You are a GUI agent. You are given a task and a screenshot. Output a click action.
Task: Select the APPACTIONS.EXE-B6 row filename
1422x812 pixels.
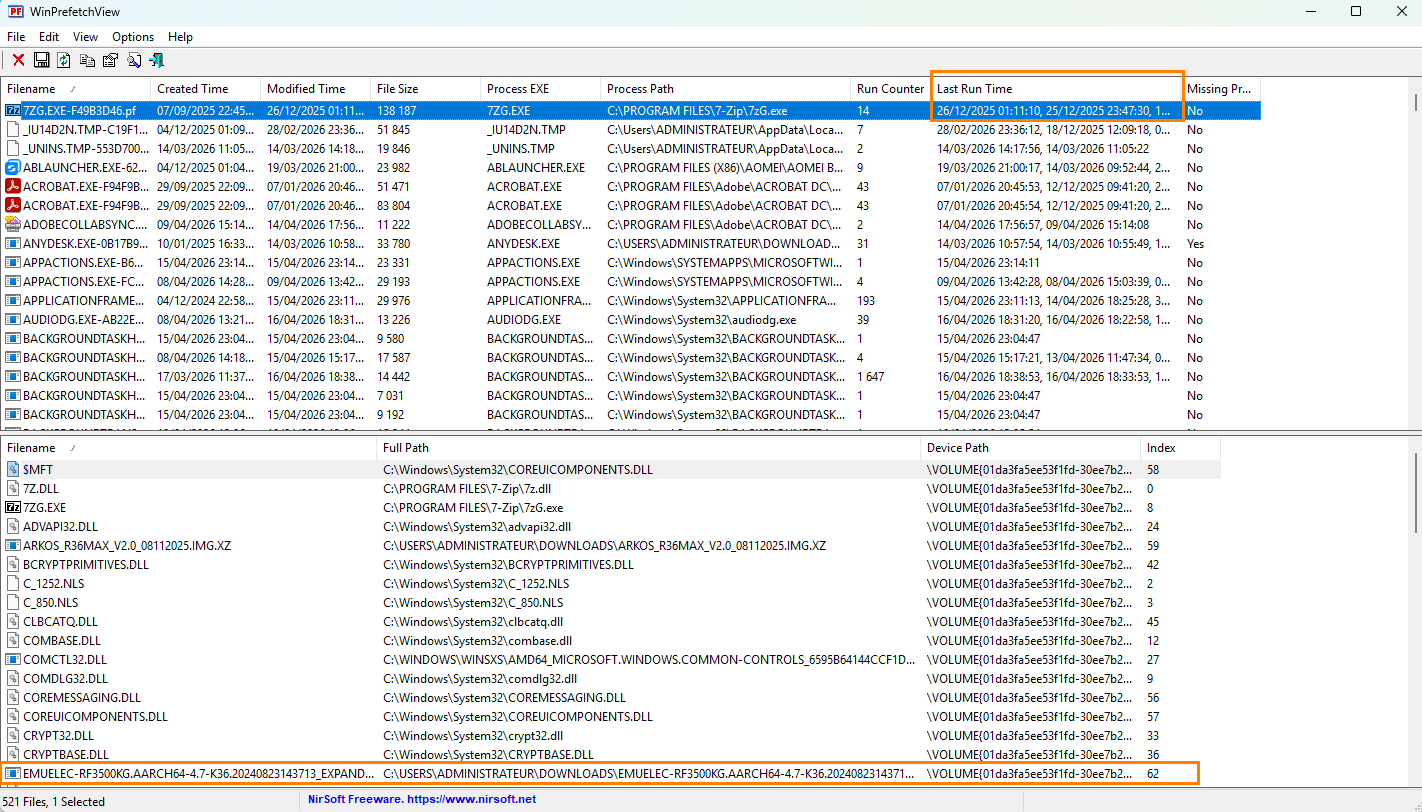(85, 263)
